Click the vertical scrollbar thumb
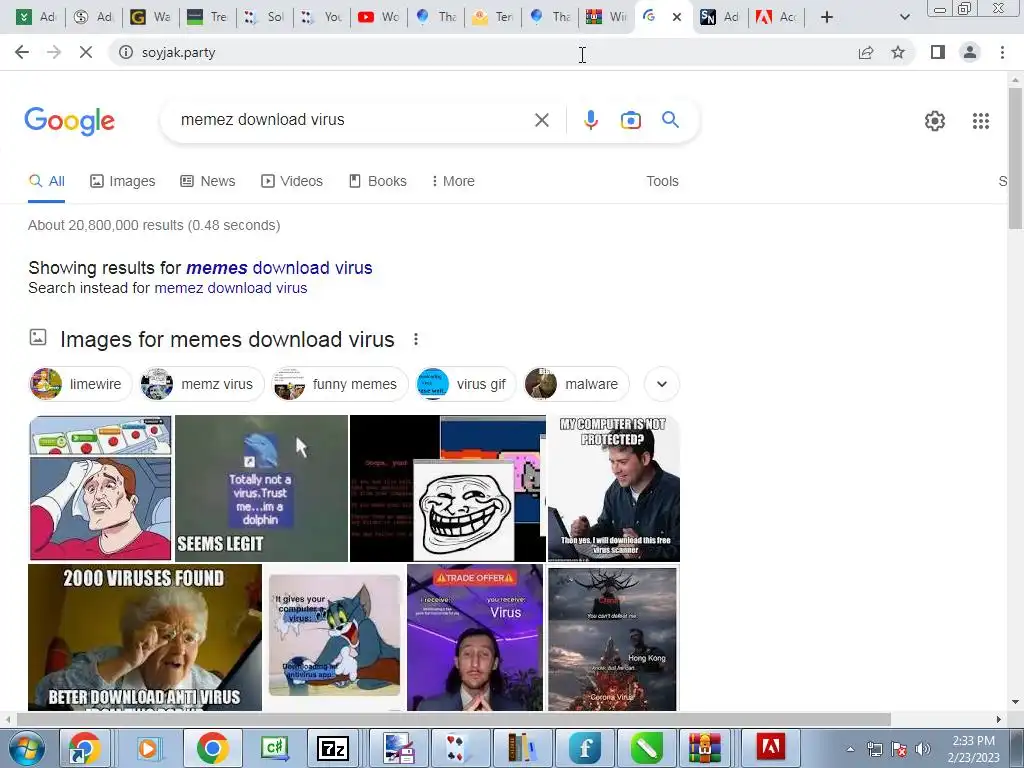The image size is (1024, 768). click(1015, 157)
